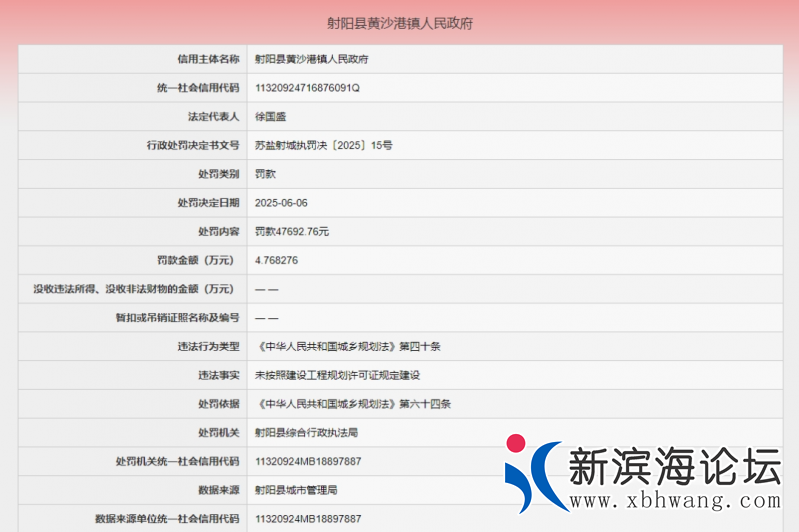This screenshot has height=532, width=799.
Task: Click the 暂扣或吊销证照名称及编号 row label
Action: tap(177, 318)
